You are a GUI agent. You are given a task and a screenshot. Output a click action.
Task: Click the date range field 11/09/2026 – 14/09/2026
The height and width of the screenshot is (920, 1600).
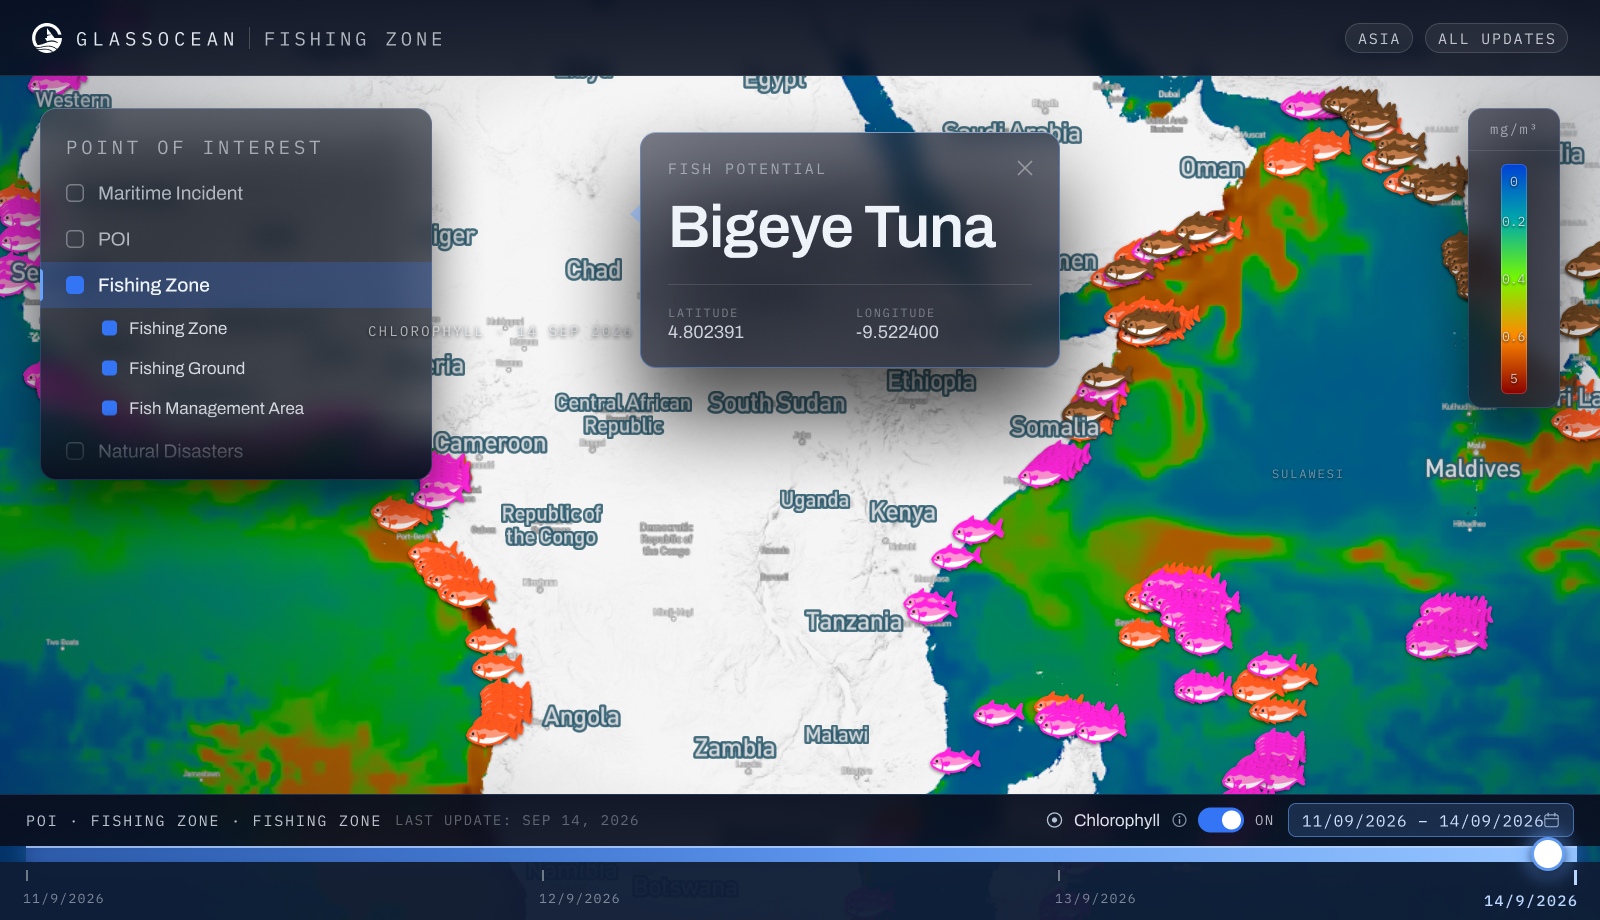pyautogui.click(x=1431, y=820)
